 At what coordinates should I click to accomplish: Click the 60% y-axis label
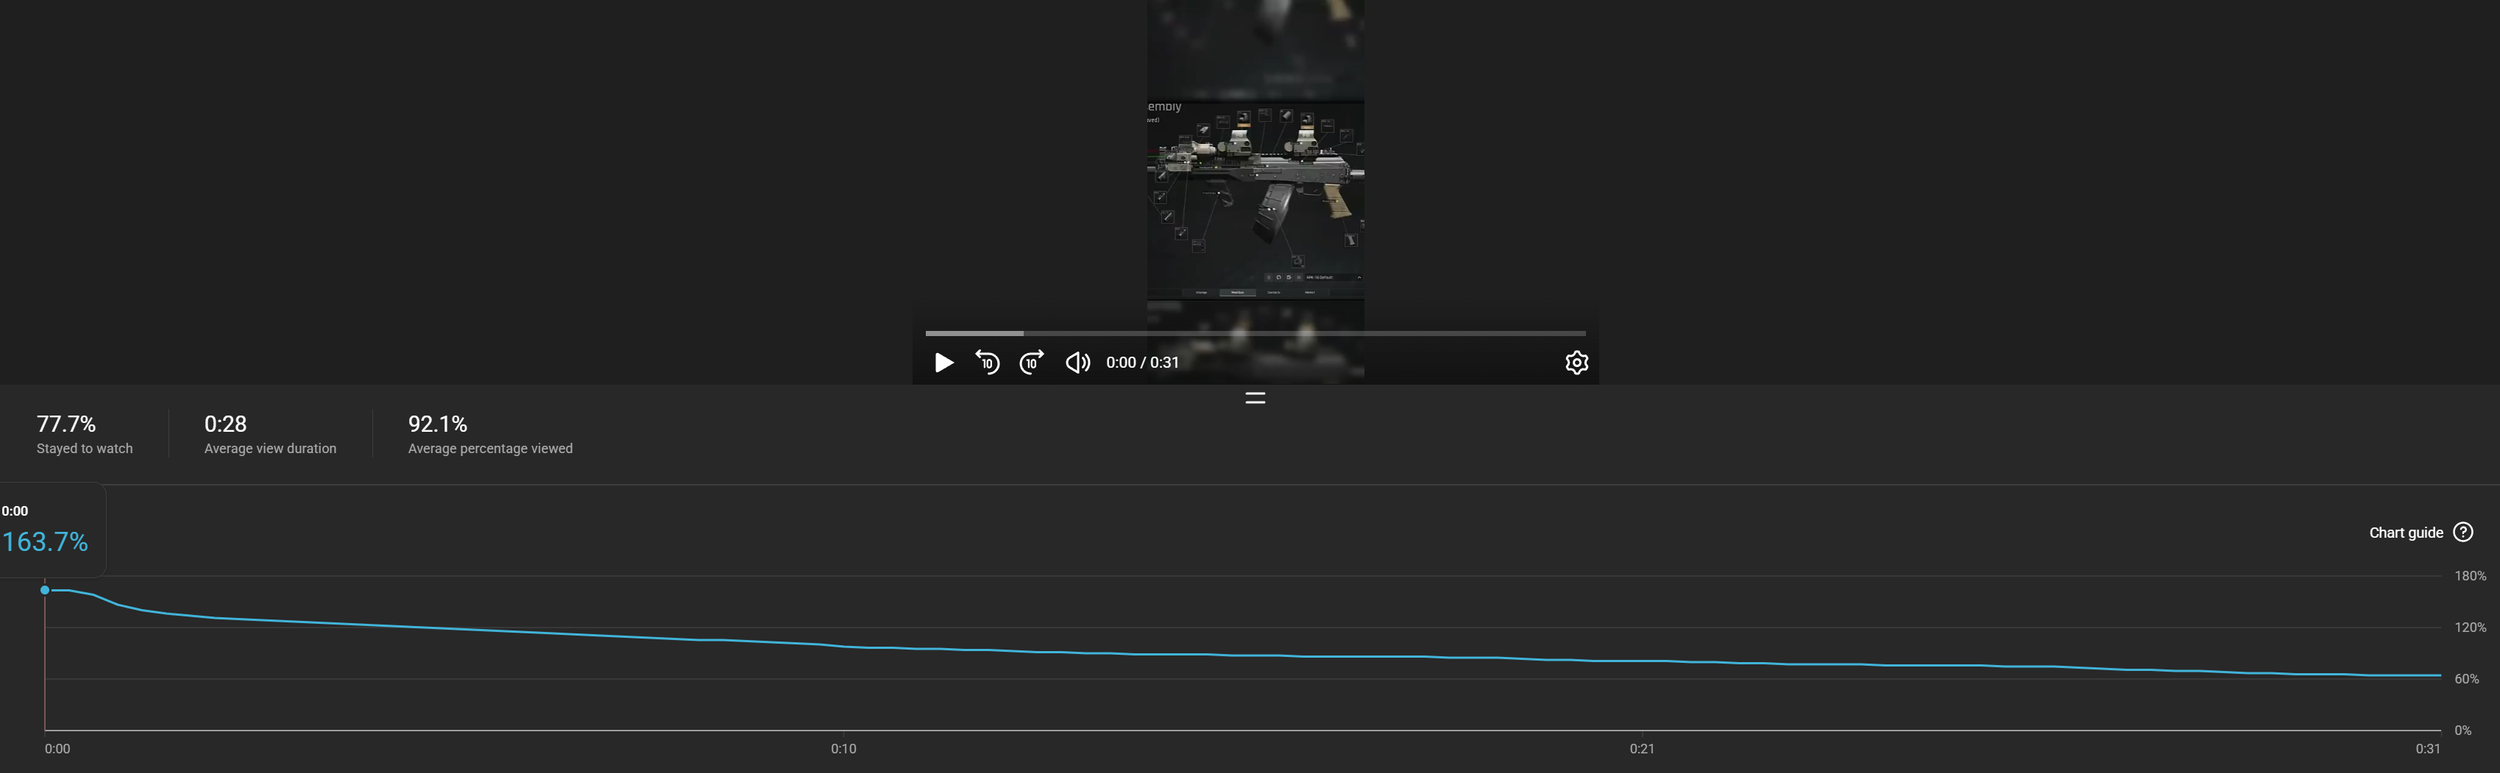(x=2466, y=679)
